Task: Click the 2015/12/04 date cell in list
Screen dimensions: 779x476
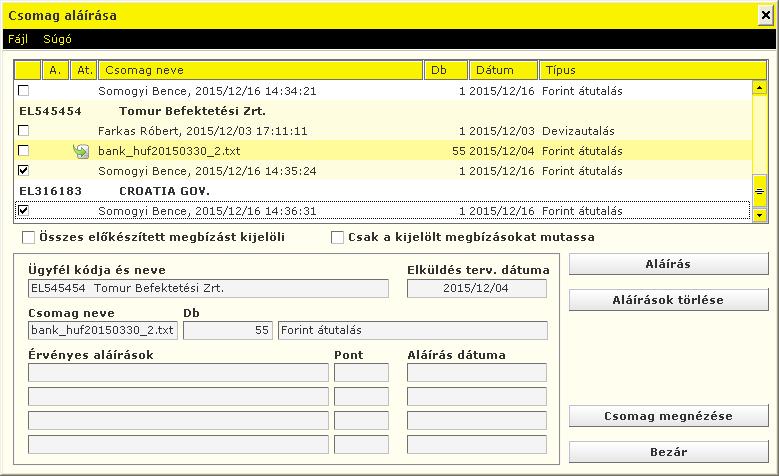Action: point(502,151)
